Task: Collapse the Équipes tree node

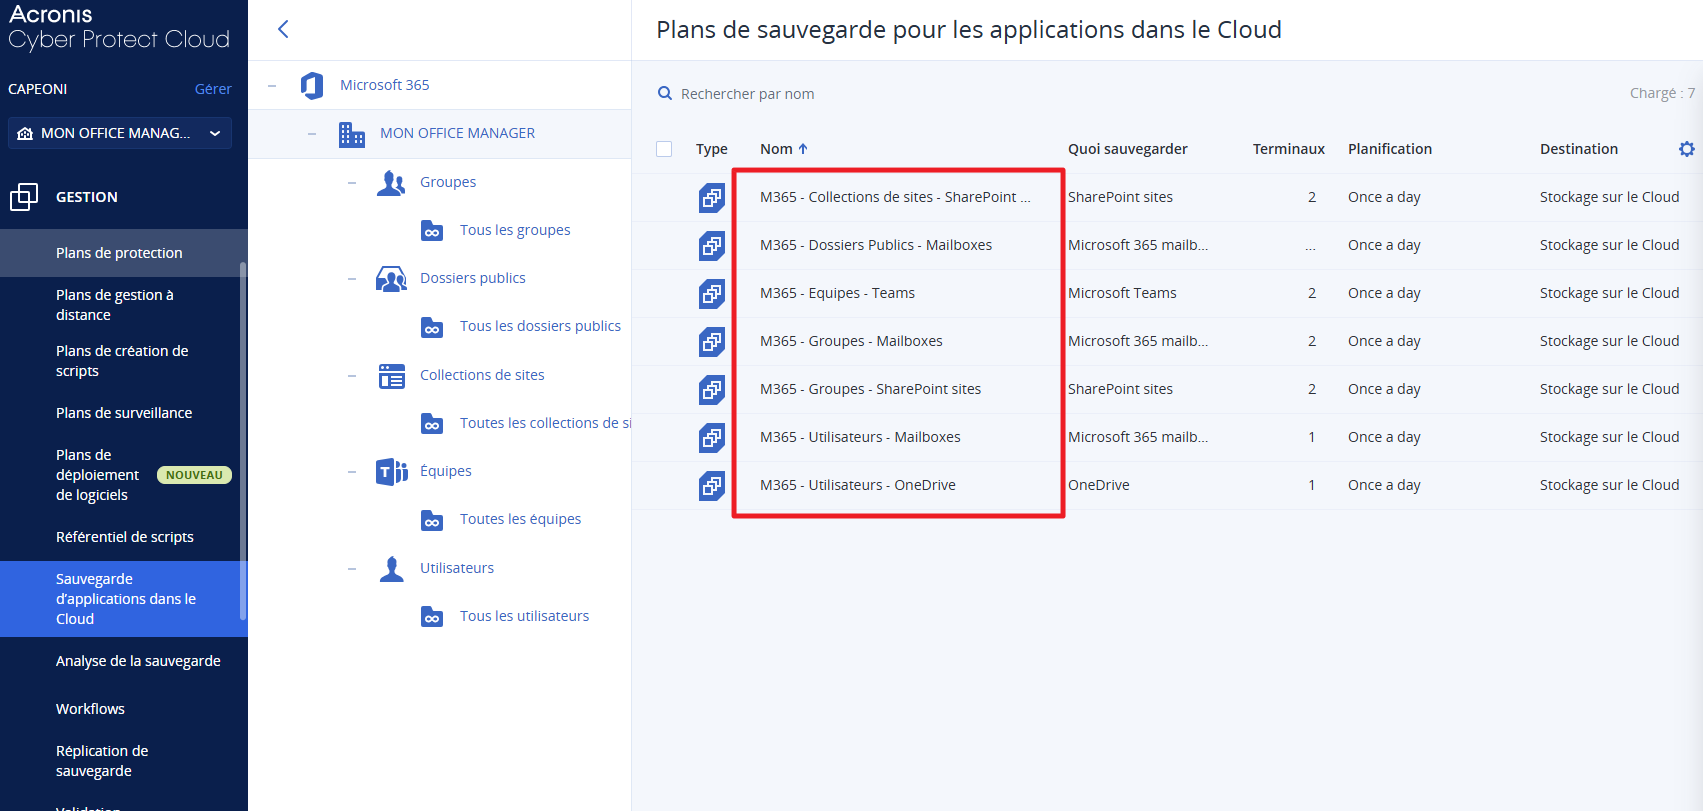Action: [x=352, y=472]
